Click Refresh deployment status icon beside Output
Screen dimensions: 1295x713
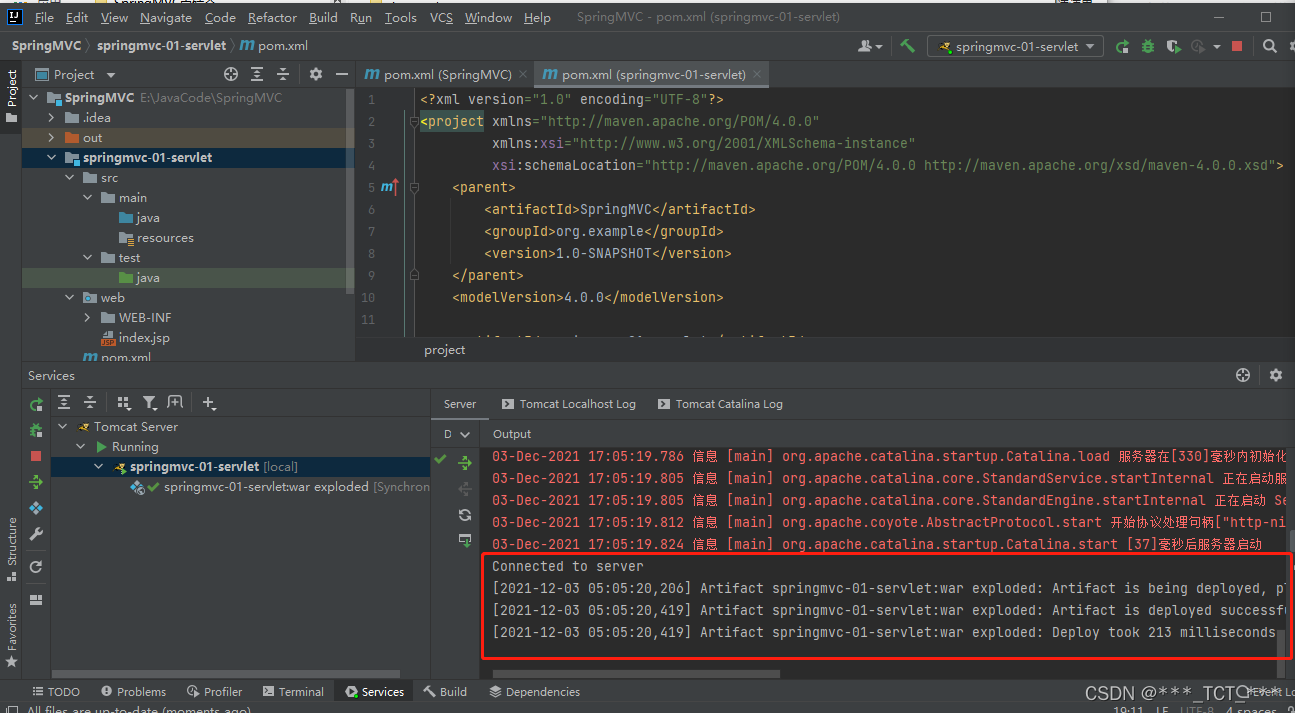[465, 514]
